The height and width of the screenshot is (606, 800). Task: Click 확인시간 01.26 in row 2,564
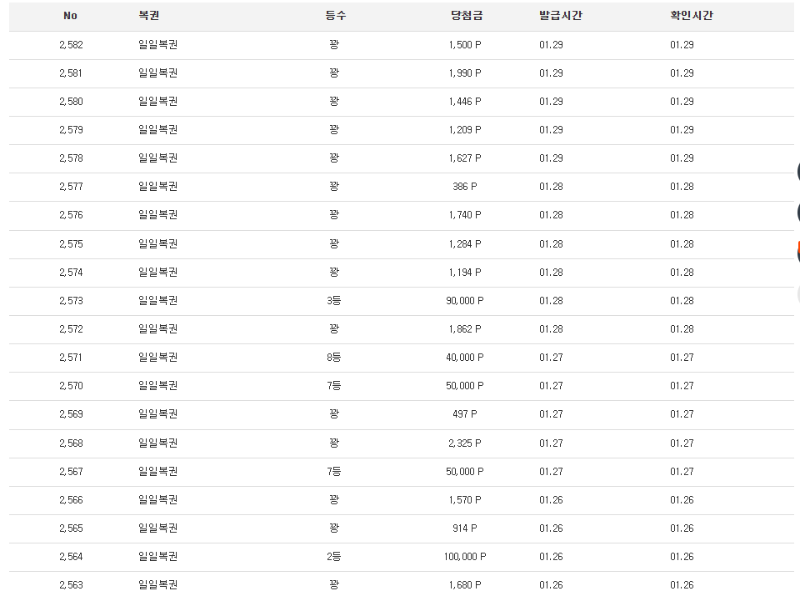pyautogui.click(x=682, y=557)
